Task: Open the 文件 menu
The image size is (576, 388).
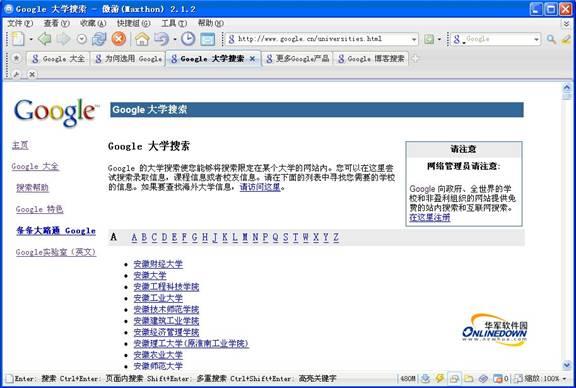Action: click(20, 23)
